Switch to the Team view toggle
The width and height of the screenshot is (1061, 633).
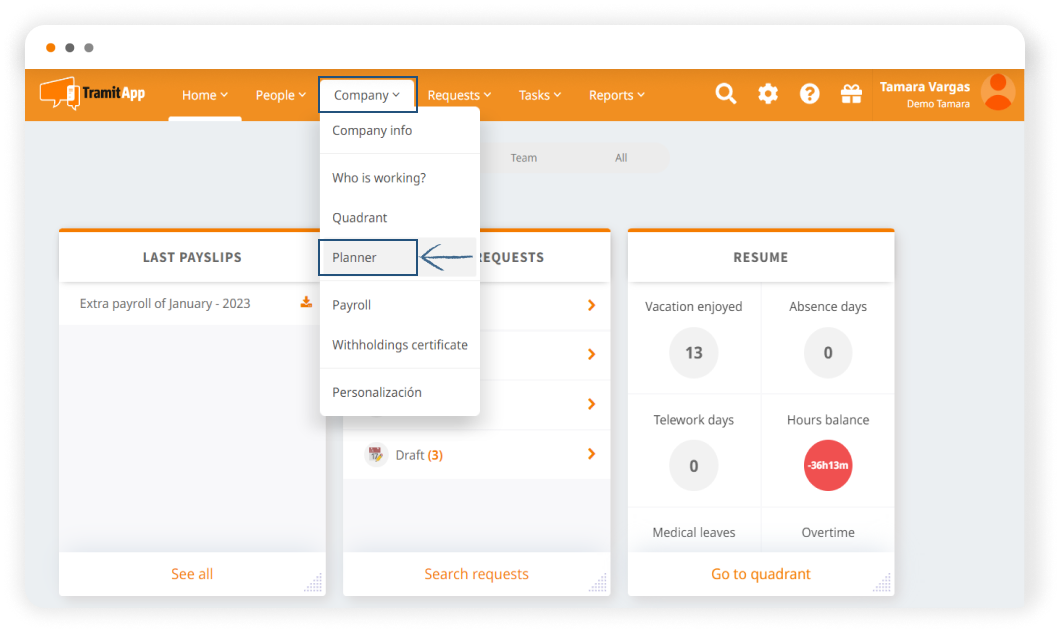click(523, 158)
